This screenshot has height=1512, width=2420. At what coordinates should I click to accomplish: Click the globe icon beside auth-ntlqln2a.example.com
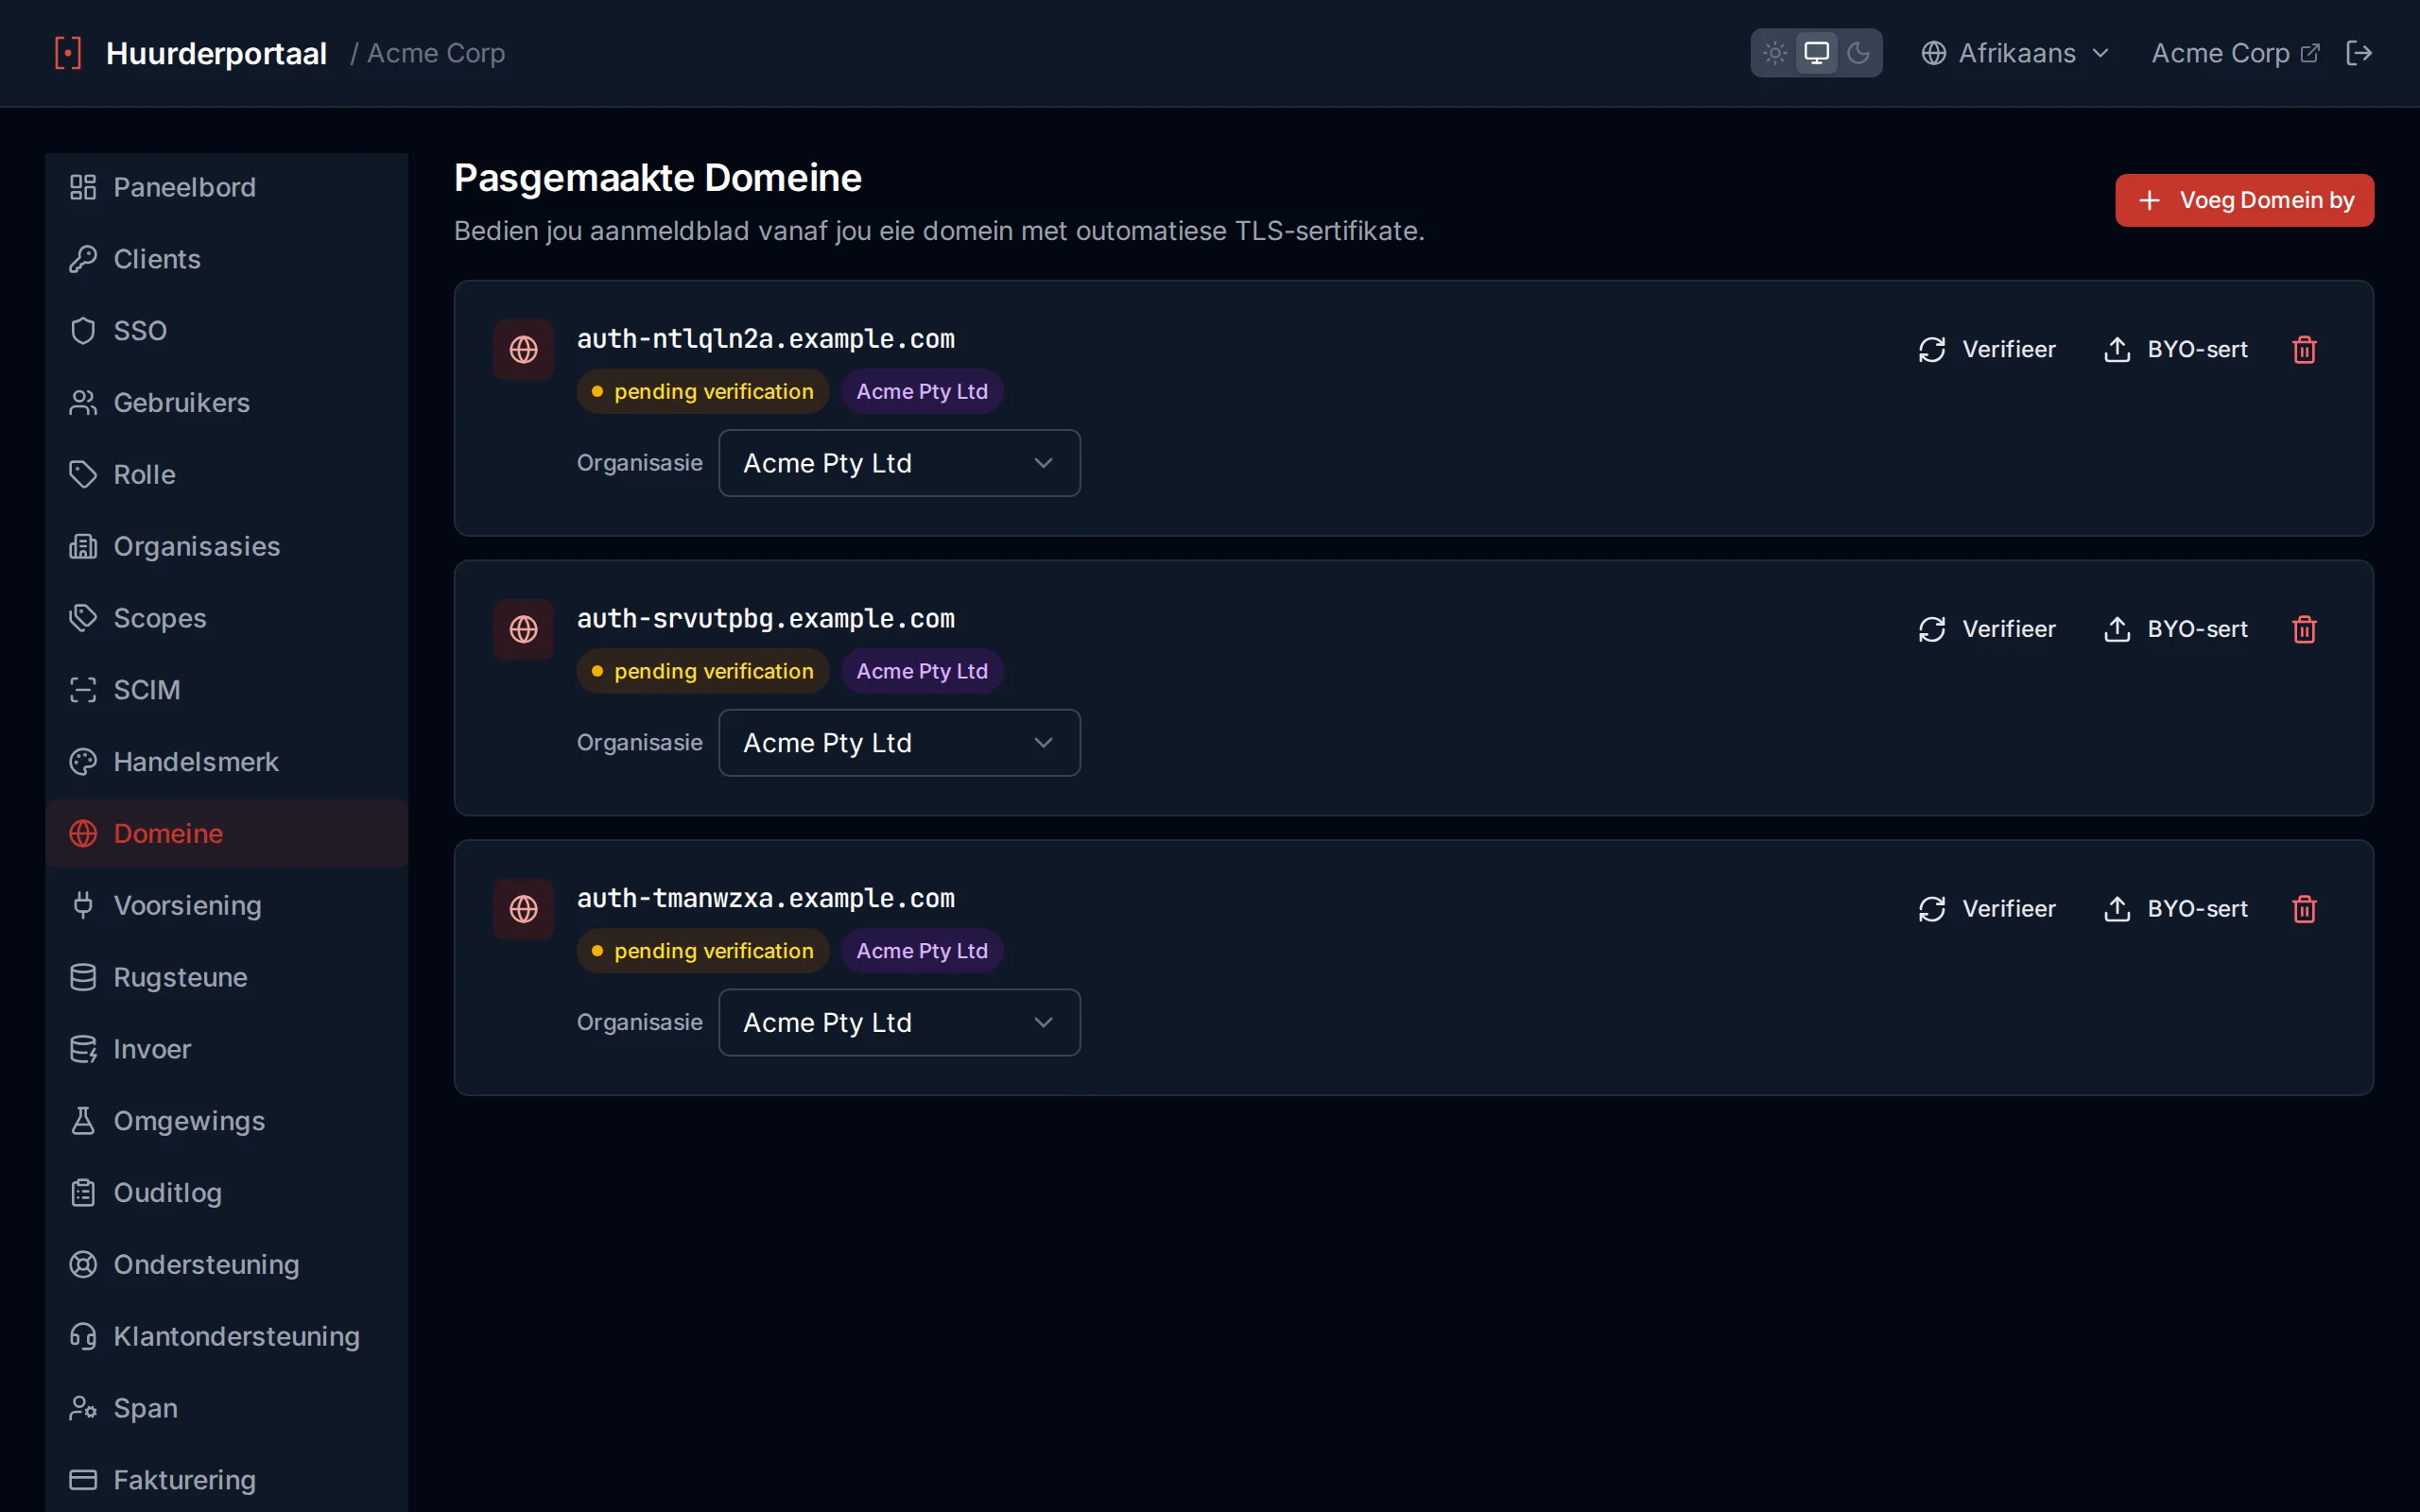pos(524,350)
